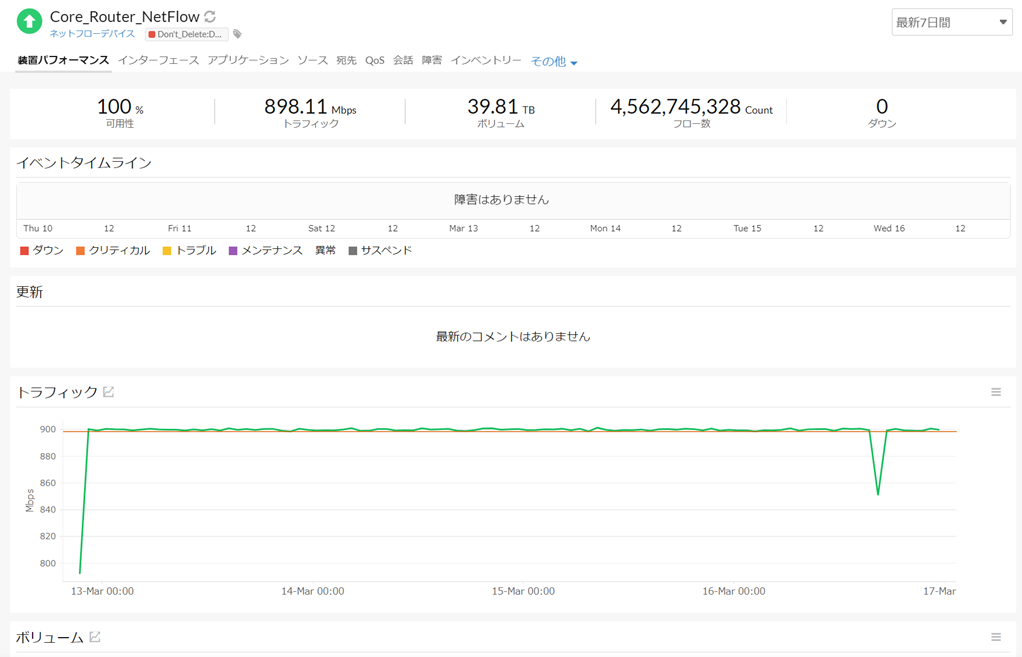Click the tag icon next to Don't_Delete label
Viewport: 1022px width, 657px height.
[x=237, y=34]
